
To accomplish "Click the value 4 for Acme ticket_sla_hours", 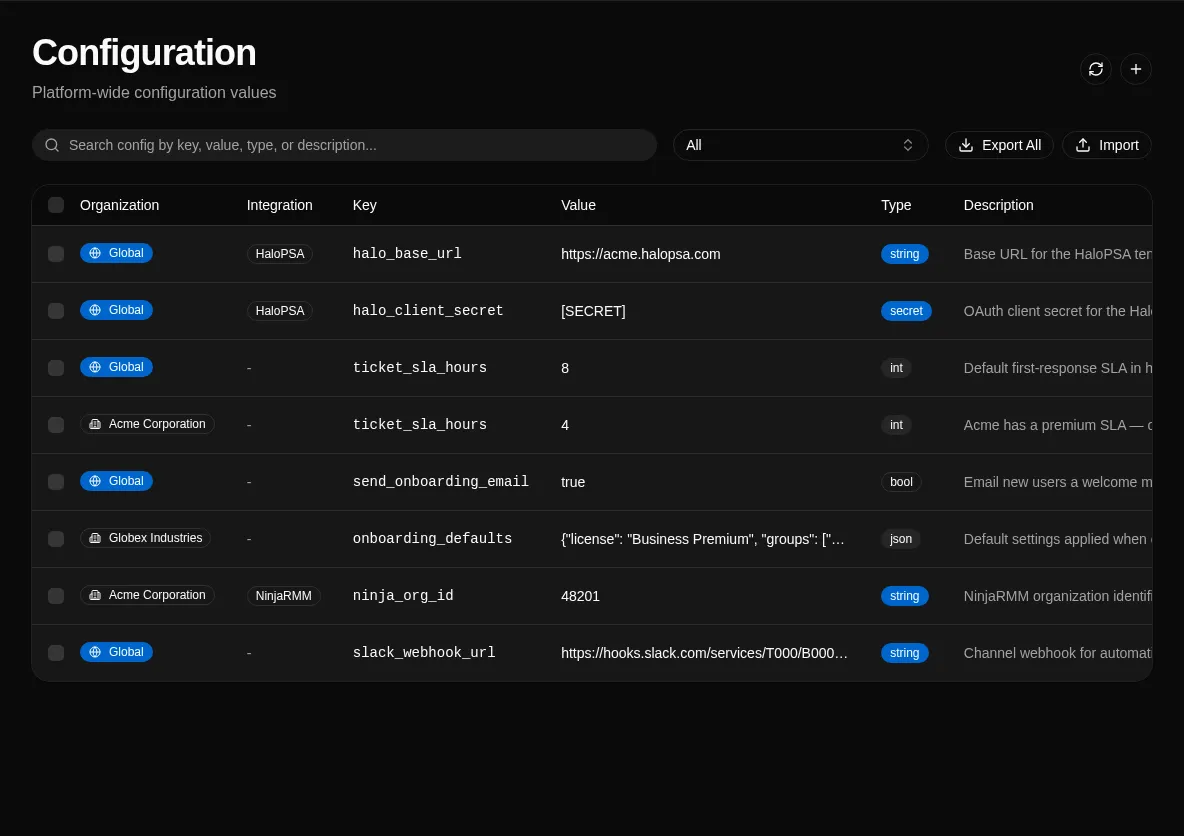I will (x=565, y=425).
